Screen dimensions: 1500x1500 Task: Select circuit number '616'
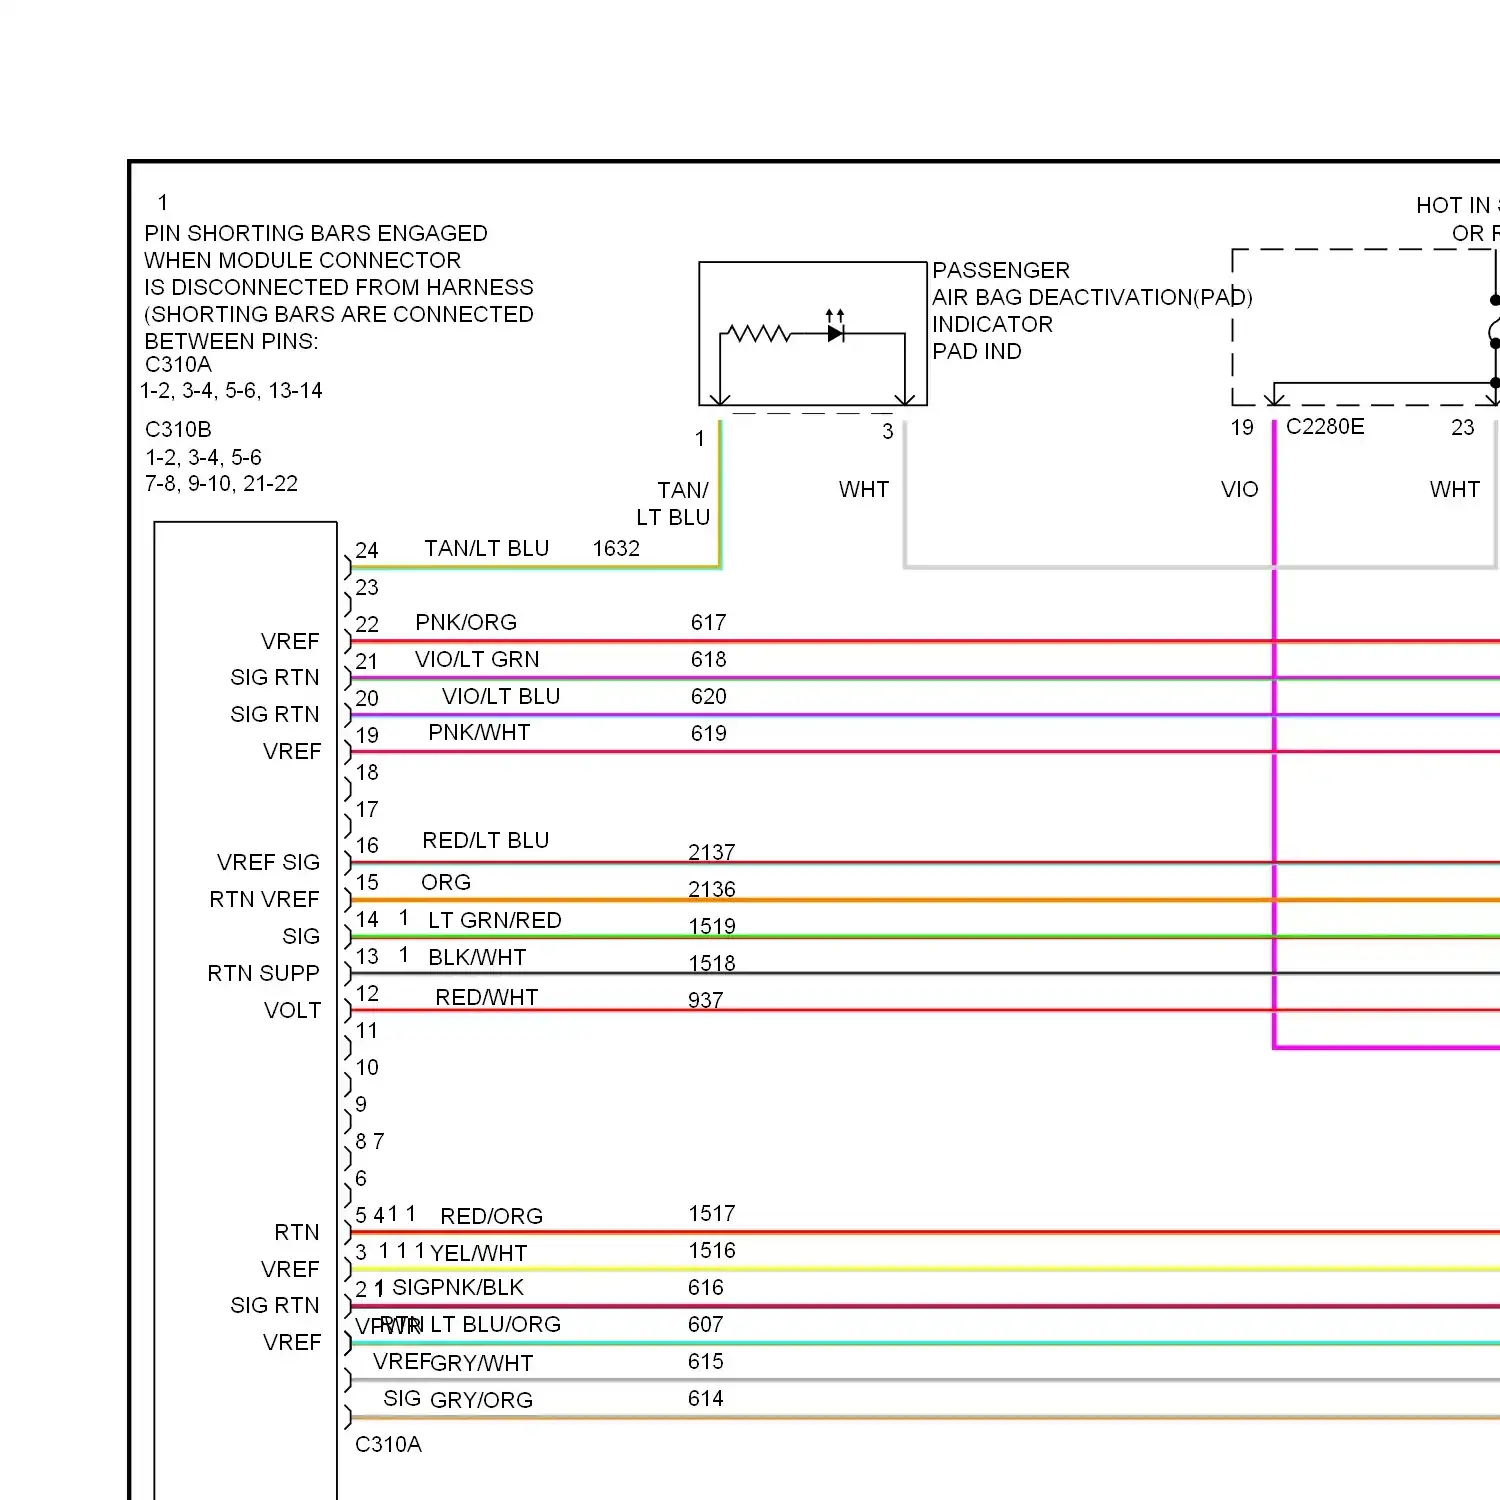pyautogui.click(x=706, y=1288)
